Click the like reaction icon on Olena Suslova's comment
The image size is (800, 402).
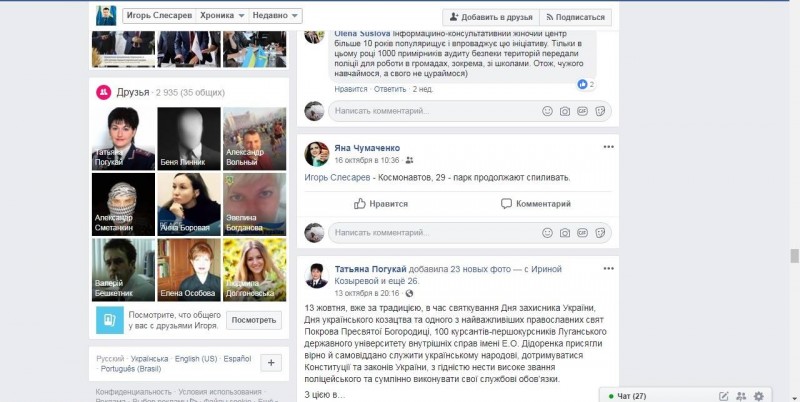(582, 85)
